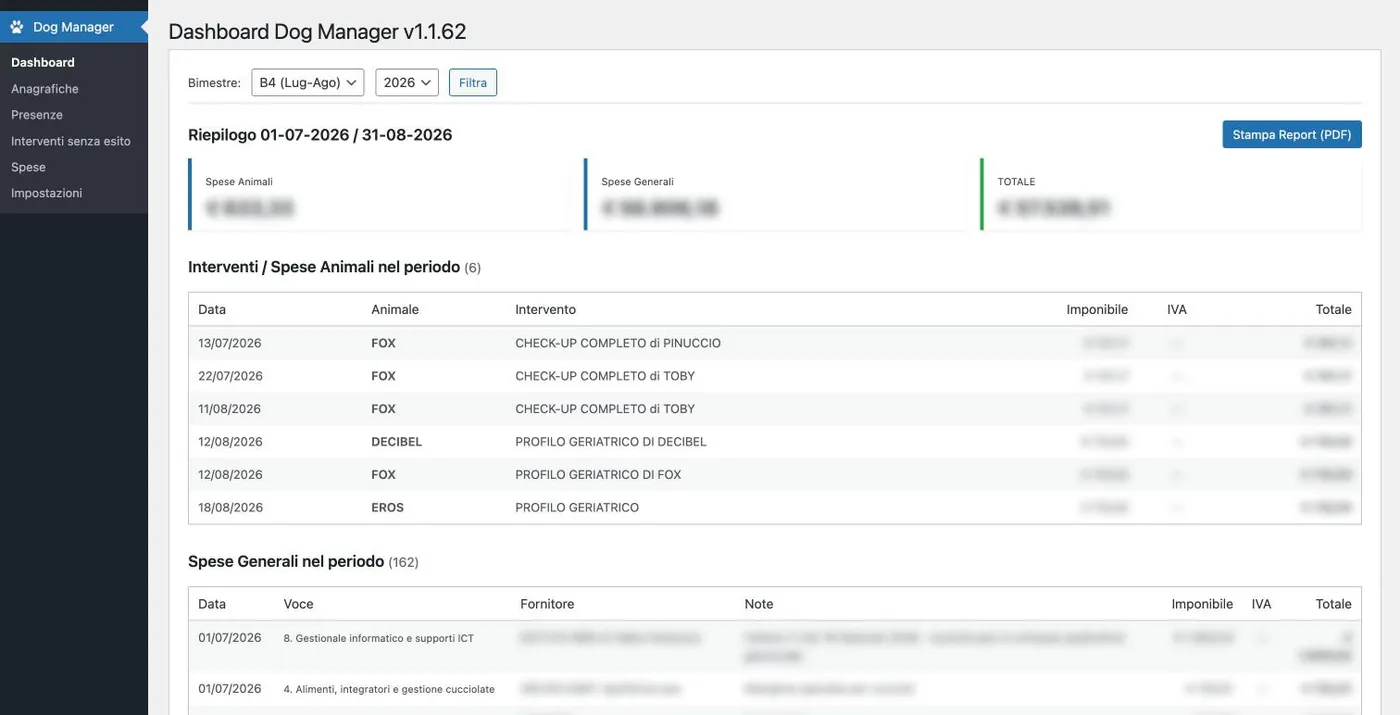Click the Animale column header
The image size is (1400, 715).
pos(395,310)
